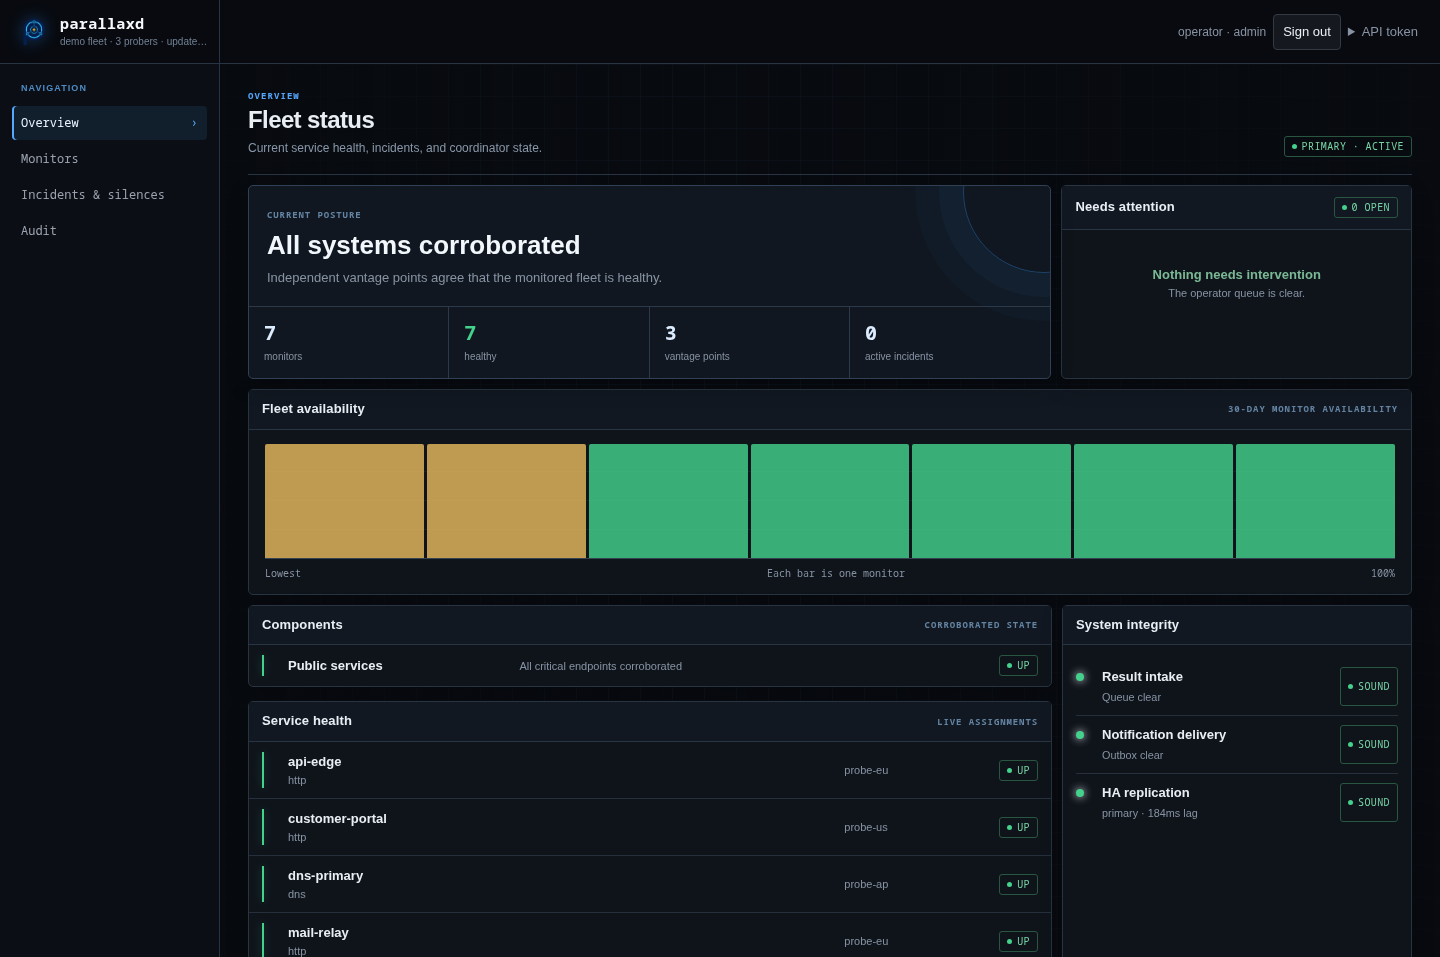The image size is (1440, 957).
Task: Open the Public services component row
Action: pyautogui.click(x=650, y=666)
